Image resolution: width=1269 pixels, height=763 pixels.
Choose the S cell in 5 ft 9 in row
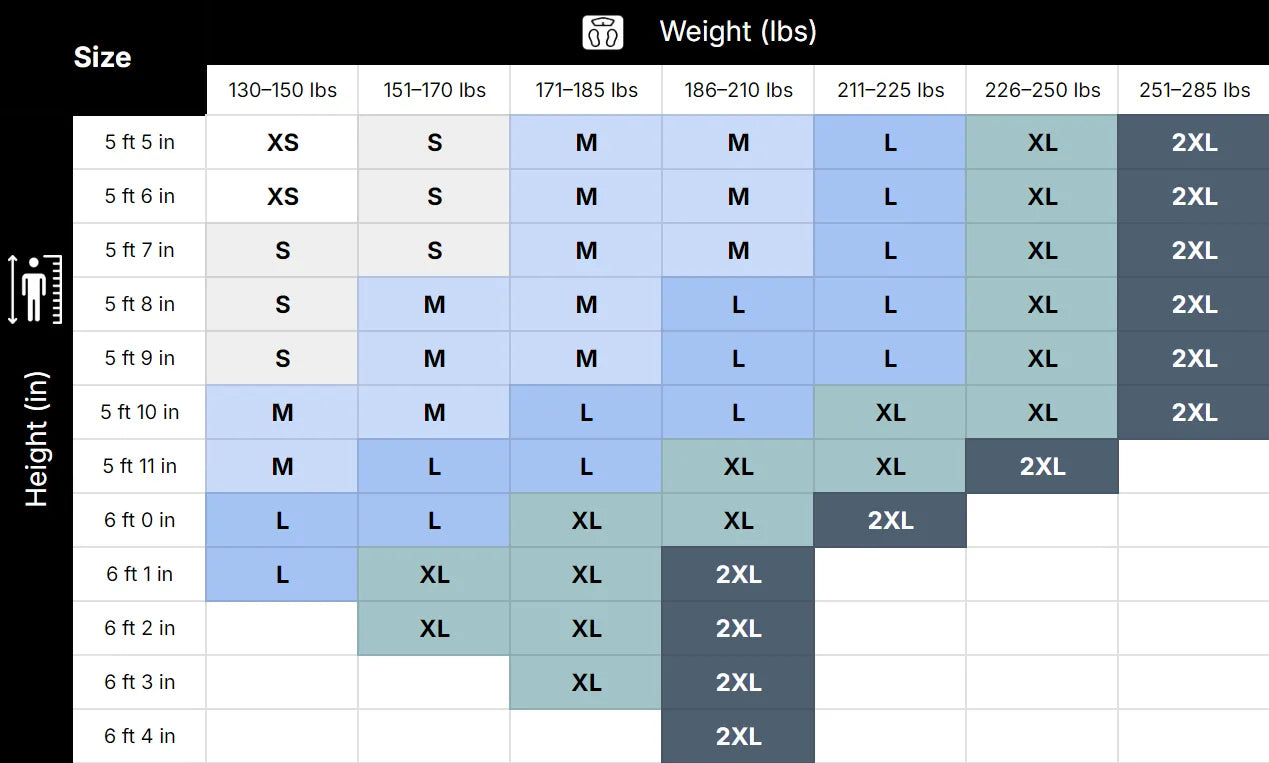(x=282, y=359)
